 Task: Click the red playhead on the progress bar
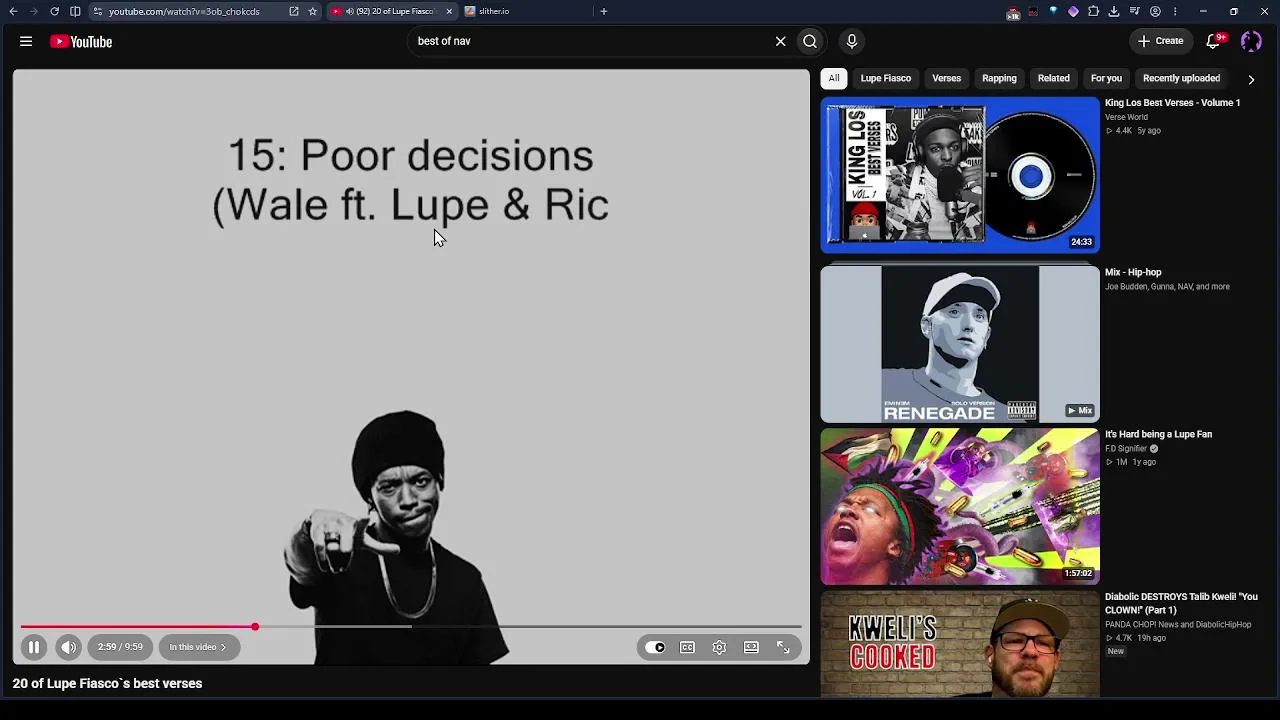(x=255, y=627)
